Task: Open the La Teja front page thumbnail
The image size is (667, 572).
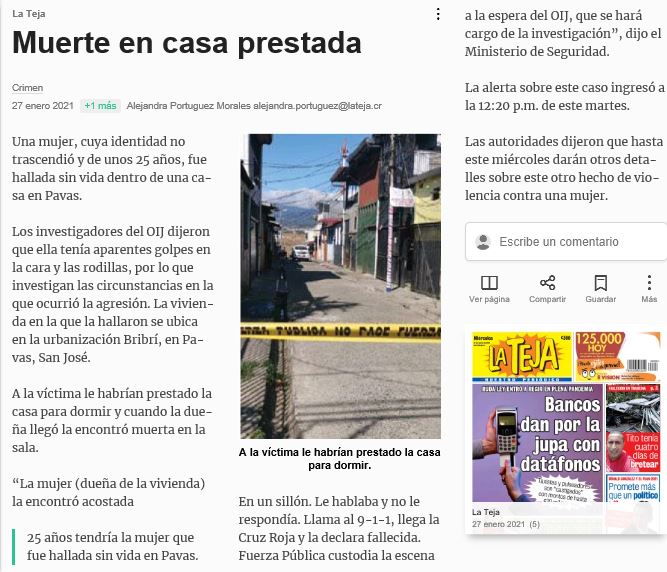Action: point(567,417)
